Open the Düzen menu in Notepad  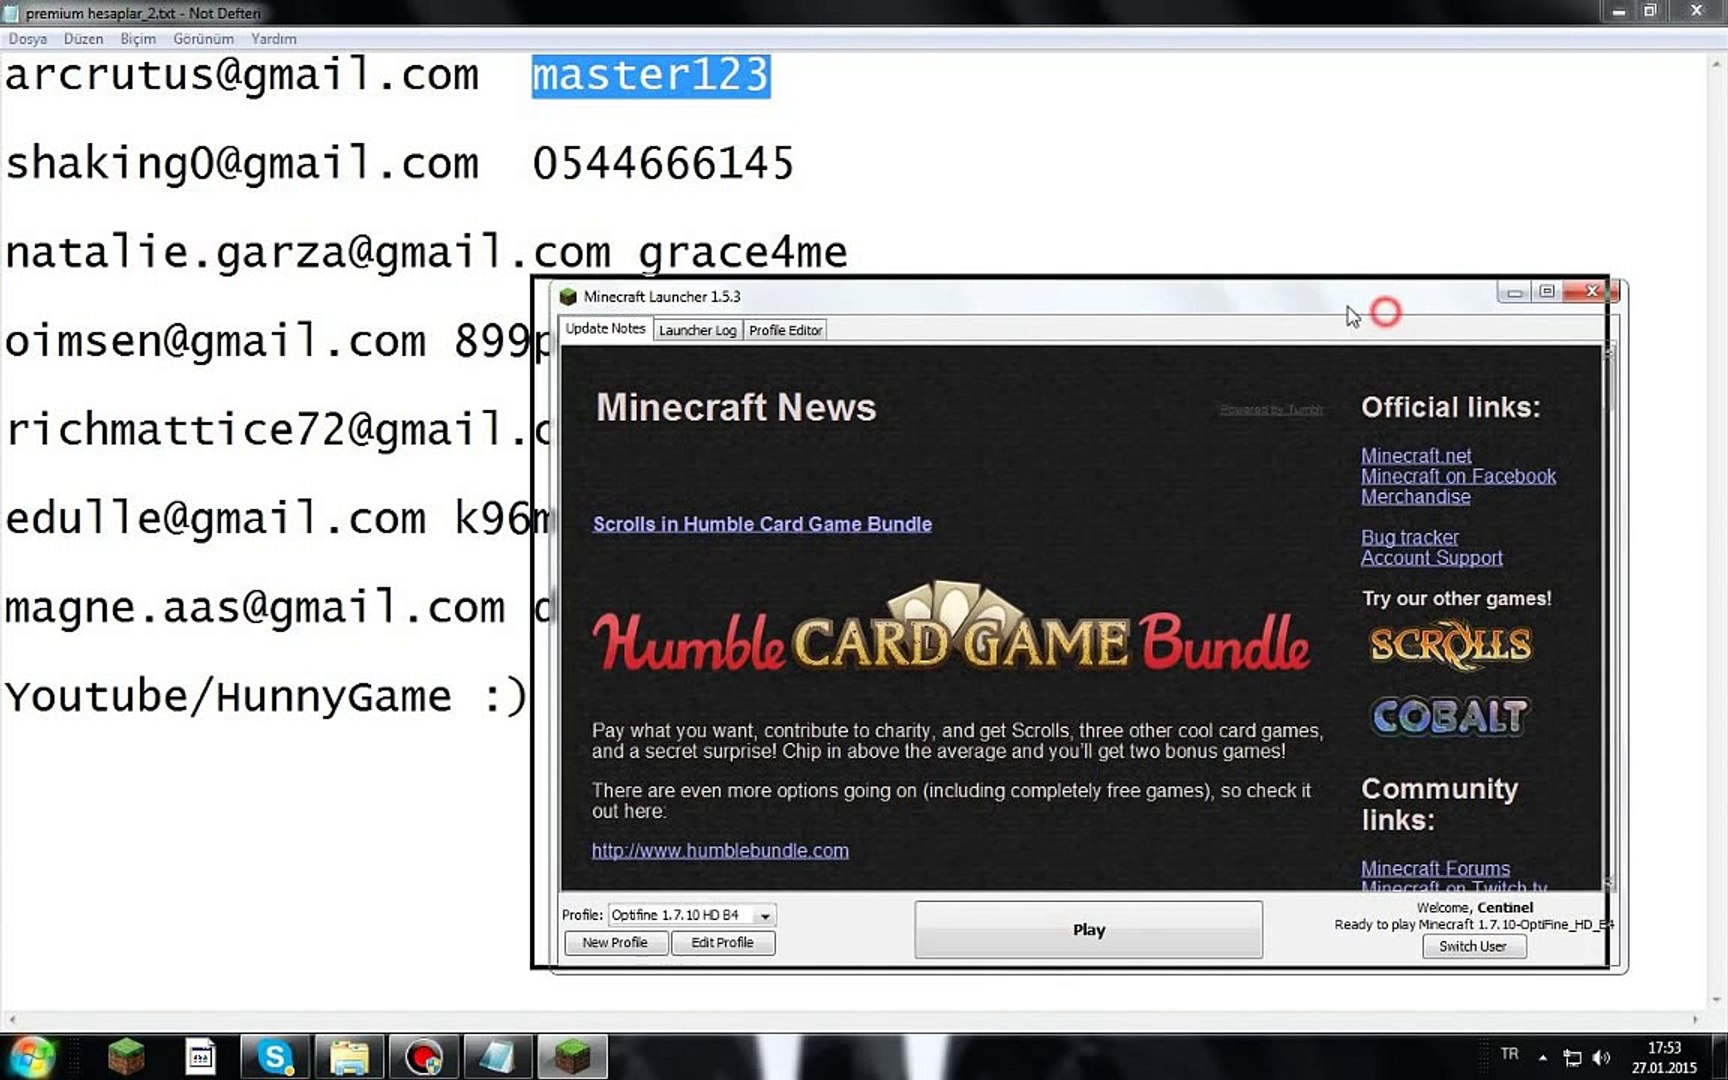click(x=83, y=39)
